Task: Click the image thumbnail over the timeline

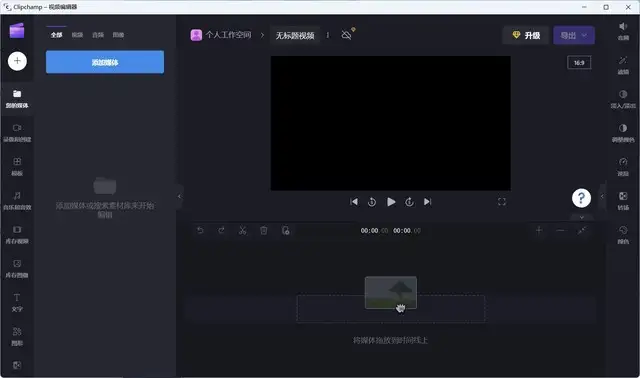Action: [391, 293]
